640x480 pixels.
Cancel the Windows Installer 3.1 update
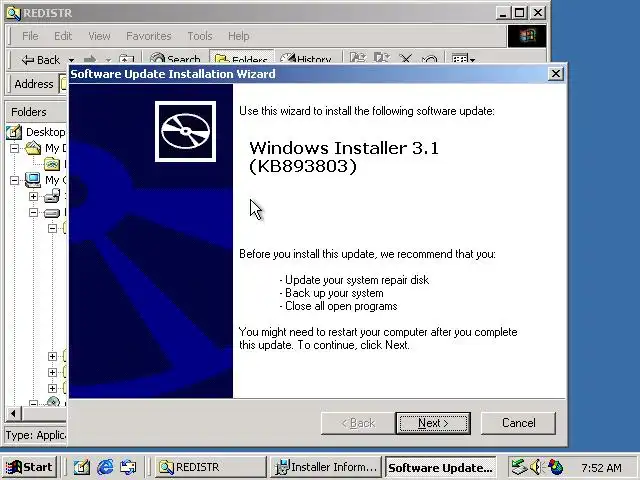(x=518, y=423)
